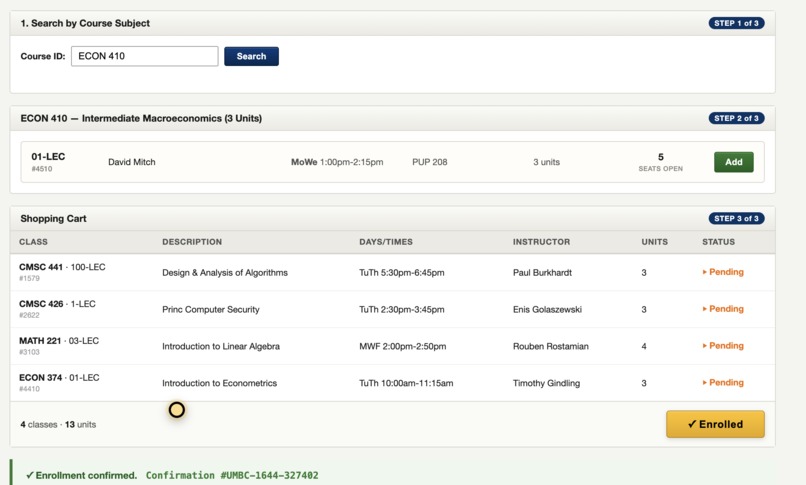Click the Course ID input field
Viewport: 806px width, 485px height.
point(144,56)
